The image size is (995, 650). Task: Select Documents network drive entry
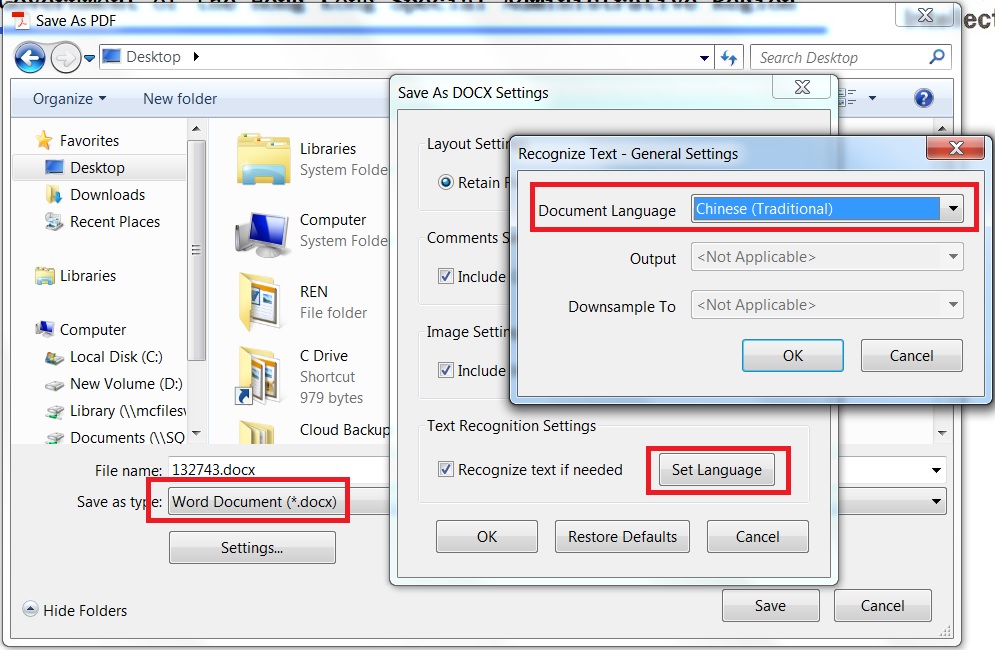pos(127,438)
